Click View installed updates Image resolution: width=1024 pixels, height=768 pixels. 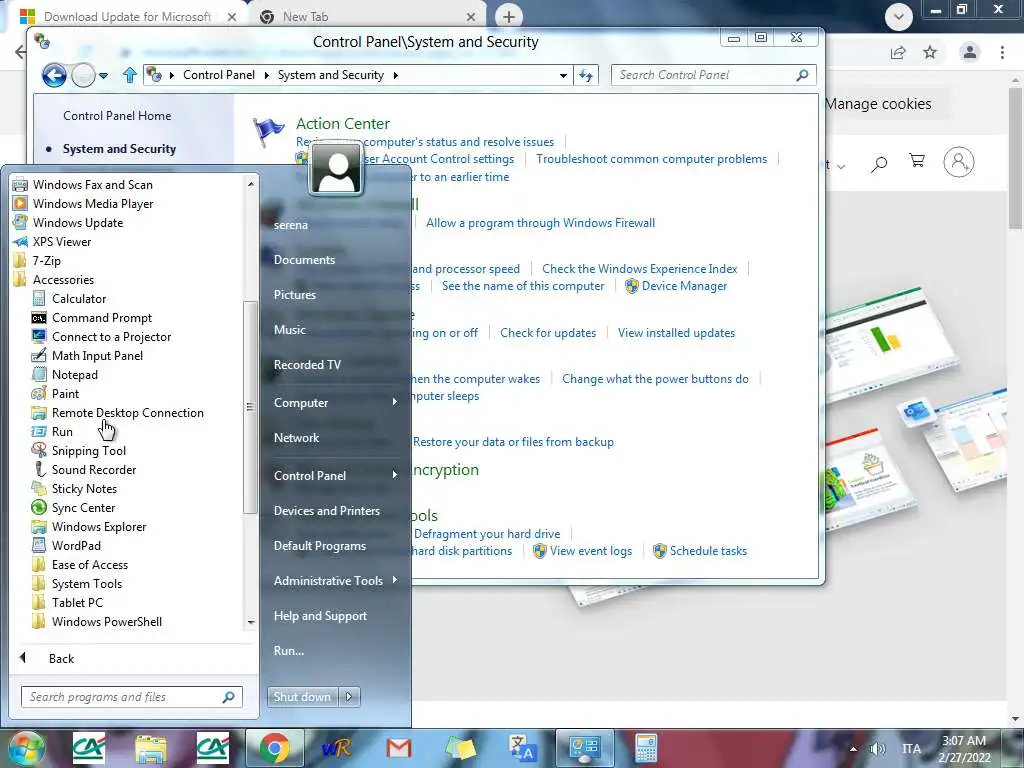[677, 332]
